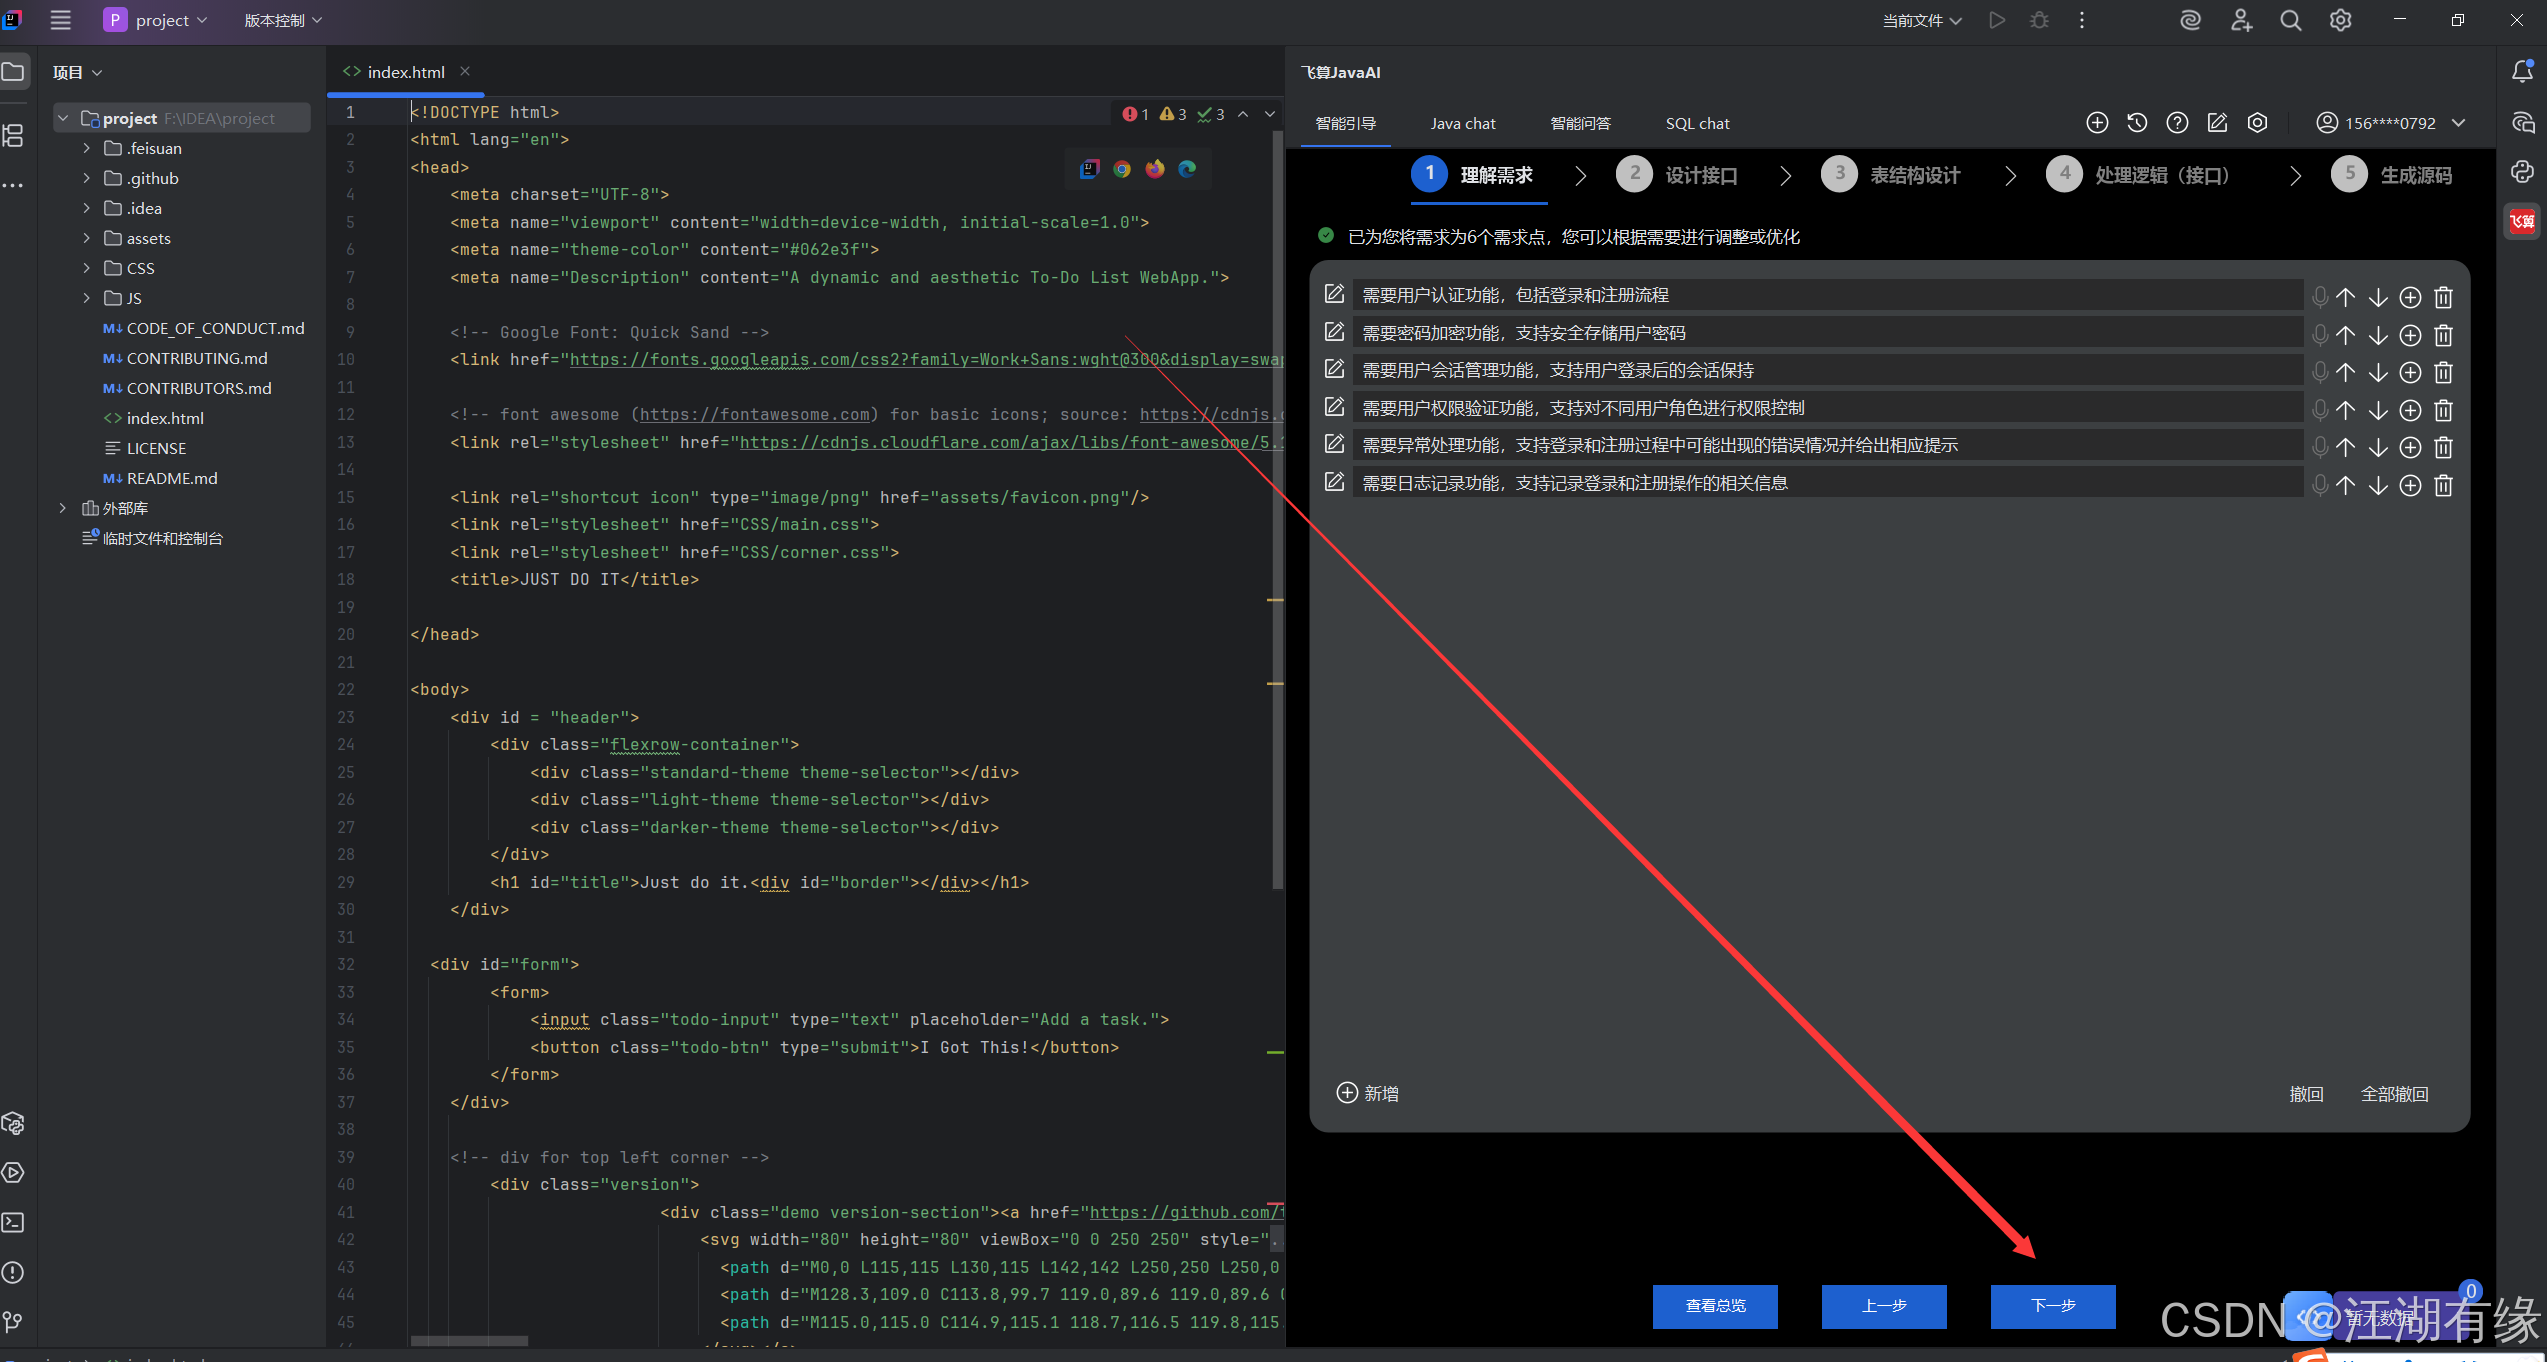The width and height of the screenshot is (2547, 1362).
Task: Open Search Everywhere magnifier
Action: point(2291,20)
